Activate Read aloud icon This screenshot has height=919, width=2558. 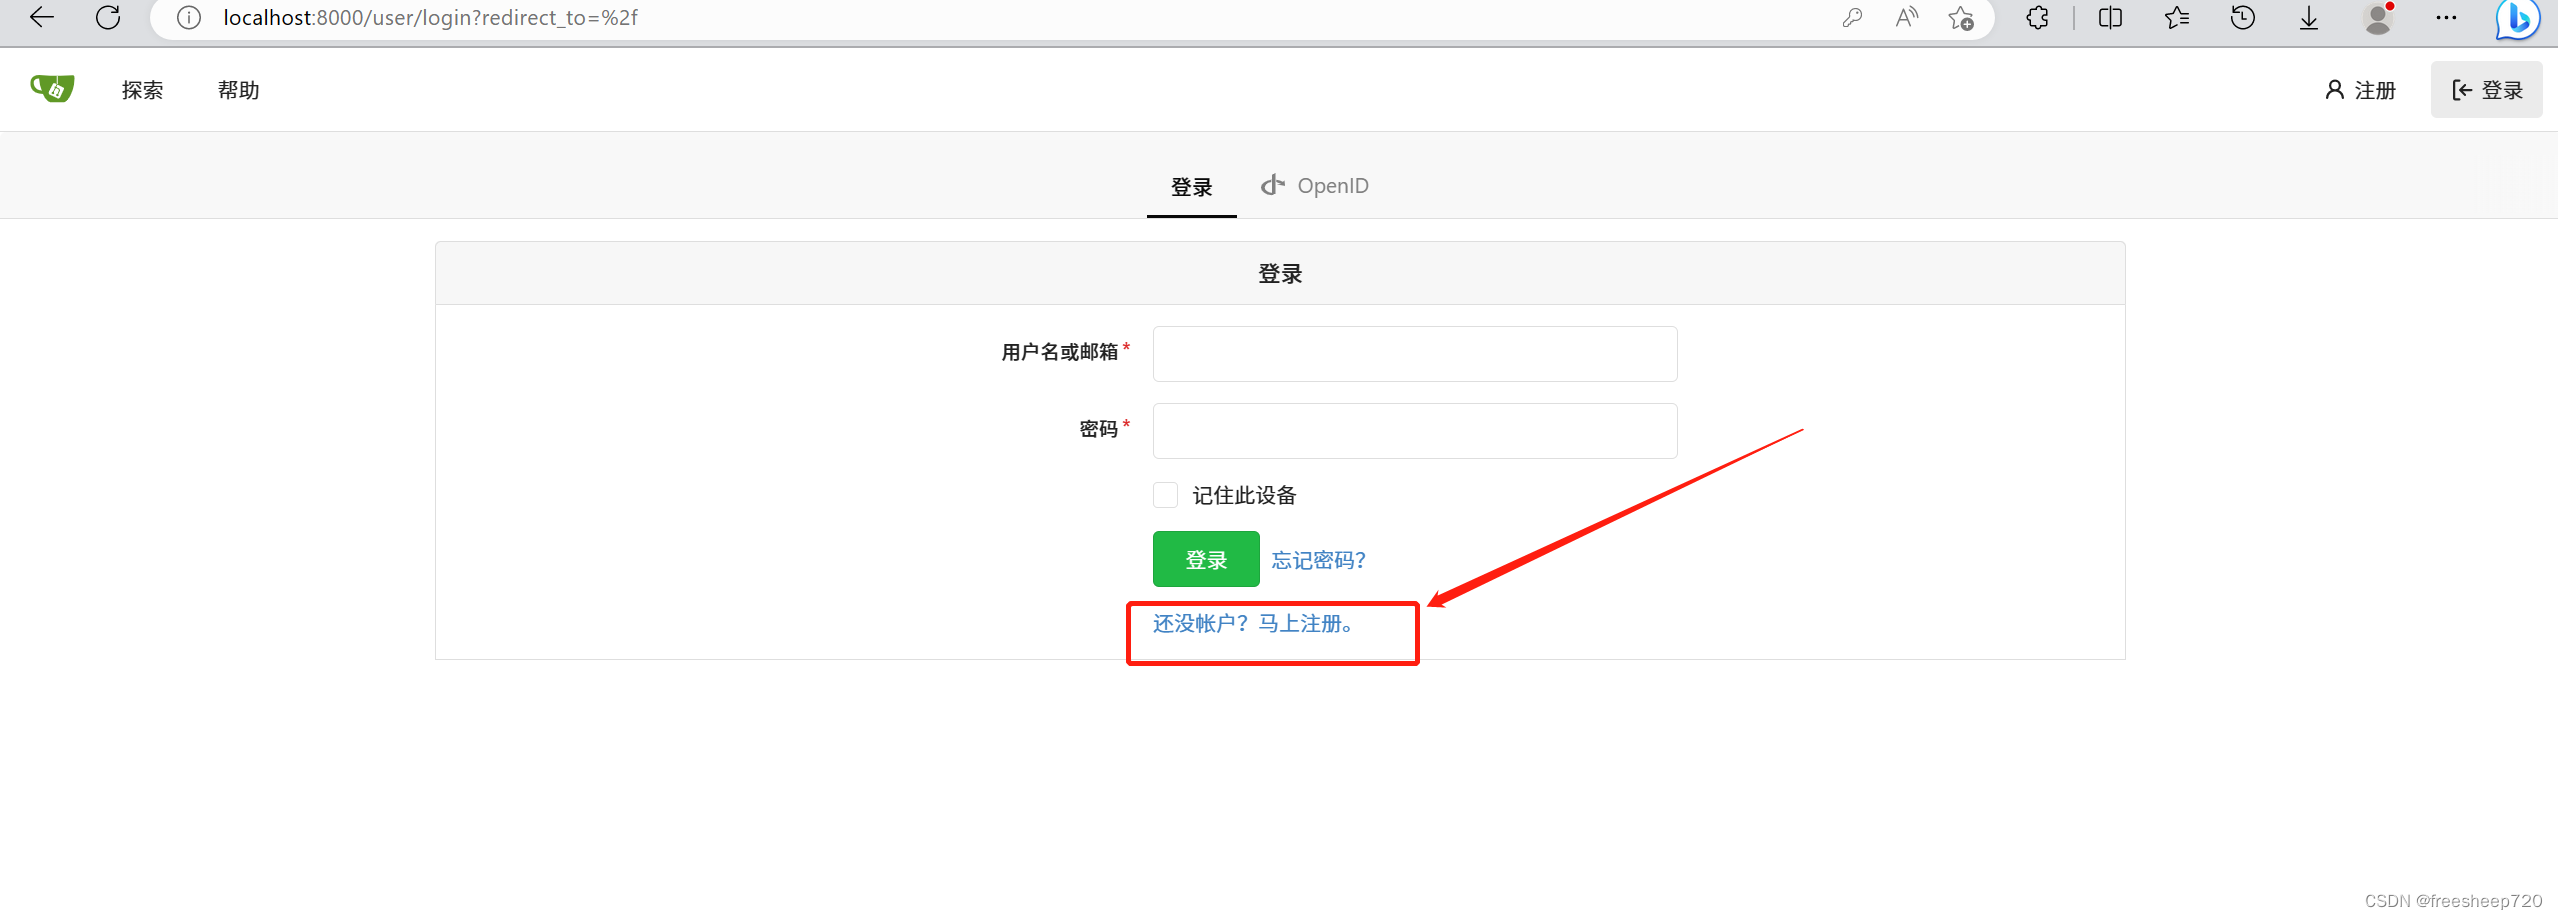[x=1907, y=18]
